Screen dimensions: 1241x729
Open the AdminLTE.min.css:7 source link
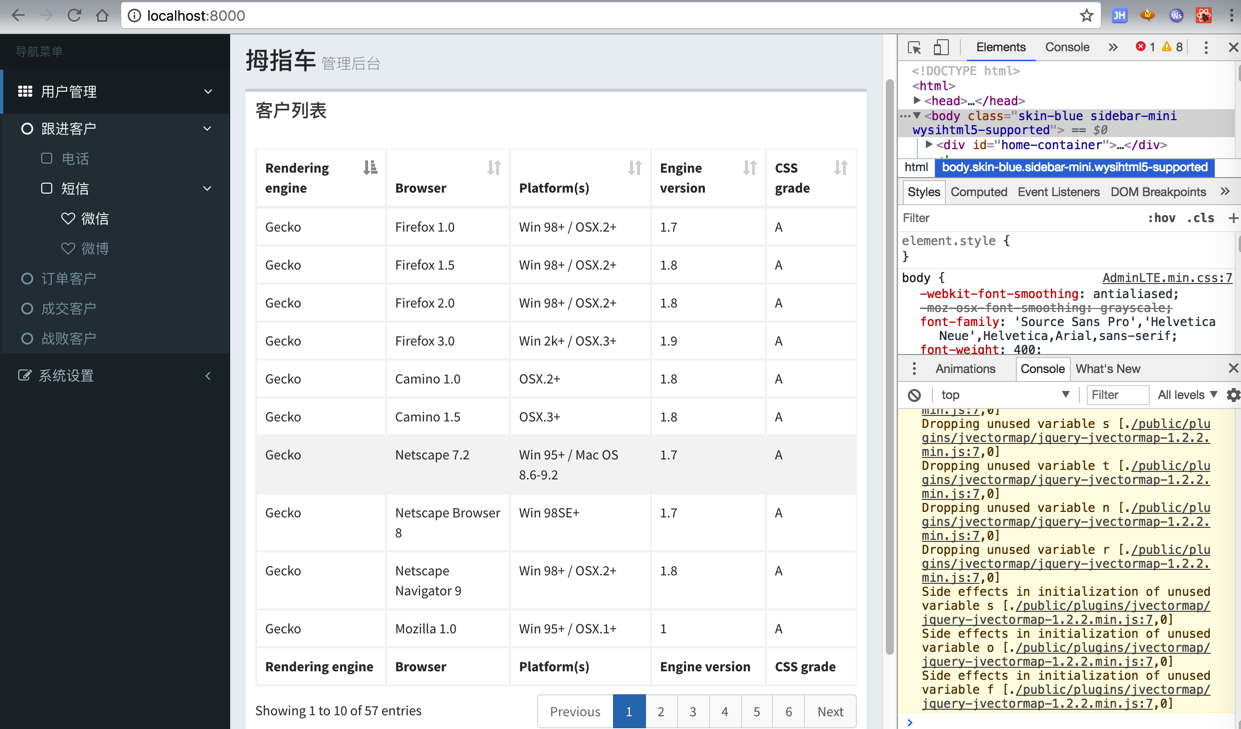(x=1166, y=278)
